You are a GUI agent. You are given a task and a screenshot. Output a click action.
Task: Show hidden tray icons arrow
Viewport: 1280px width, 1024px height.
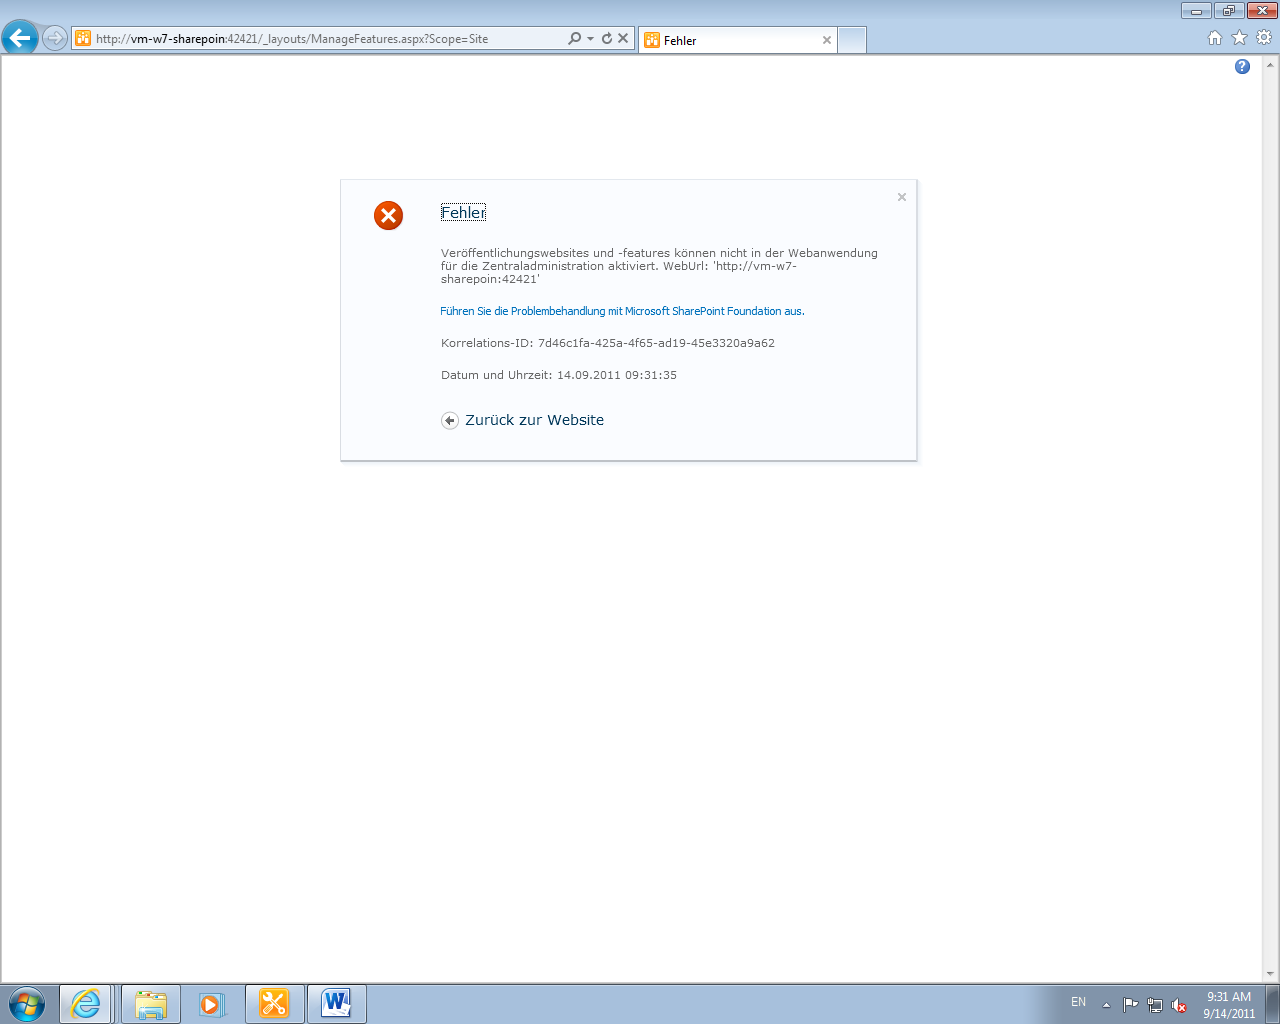pyautogui.click(x=1106, y=1005)
